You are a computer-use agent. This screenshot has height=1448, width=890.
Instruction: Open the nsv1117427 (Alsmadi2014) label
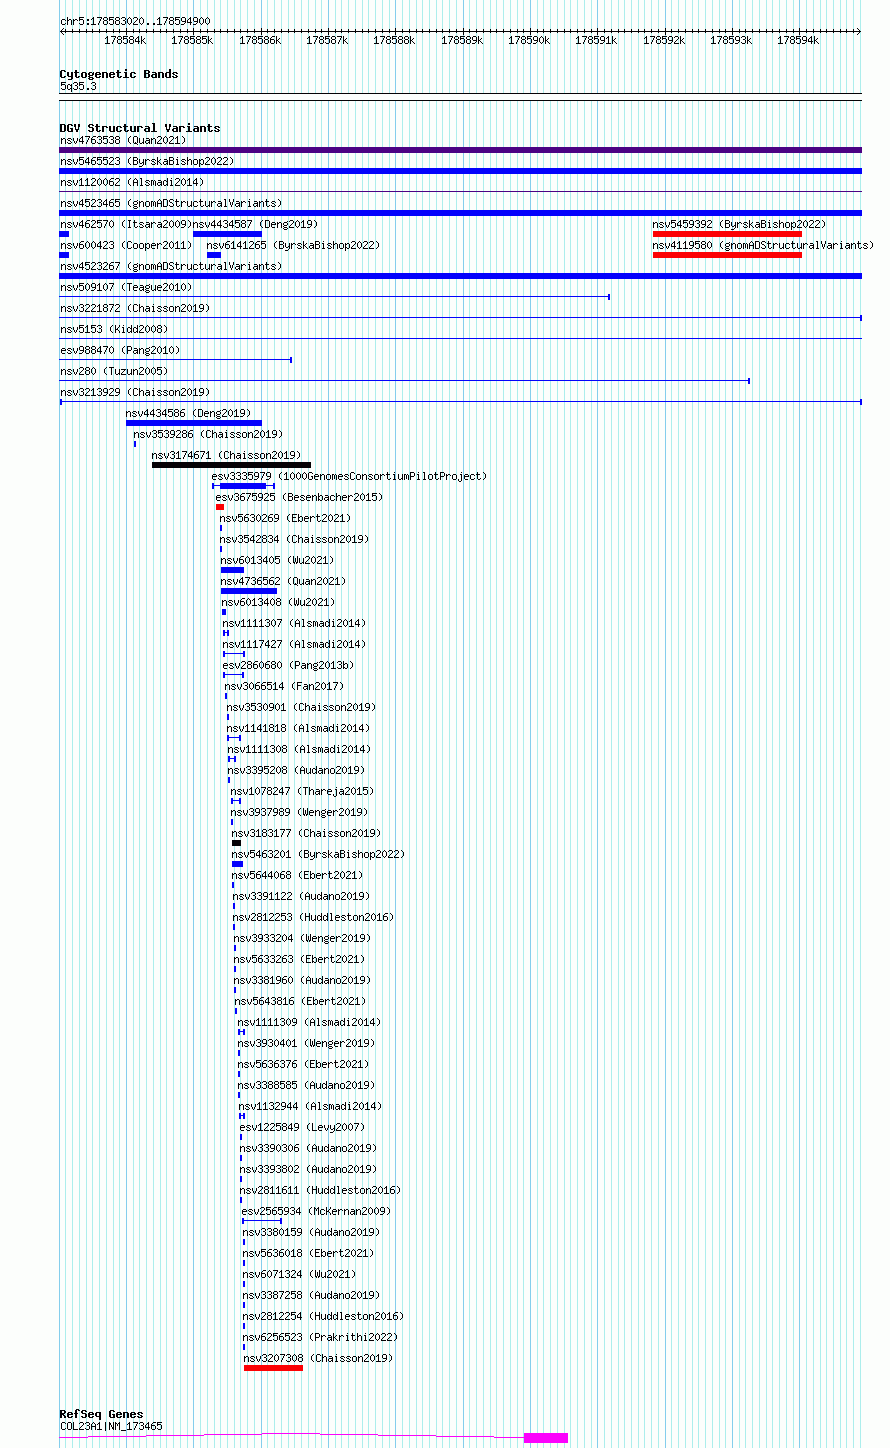click(294, 644)
